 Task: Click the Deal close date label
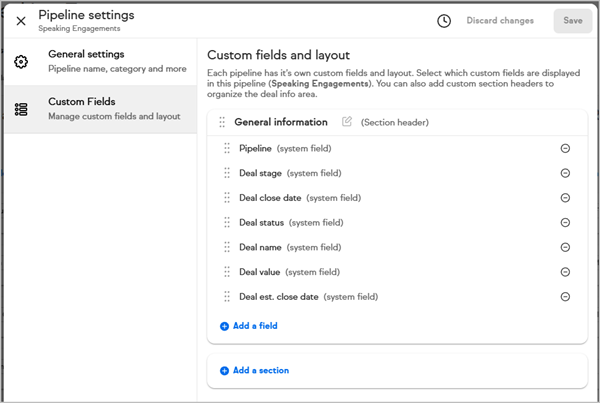(270, 197)
